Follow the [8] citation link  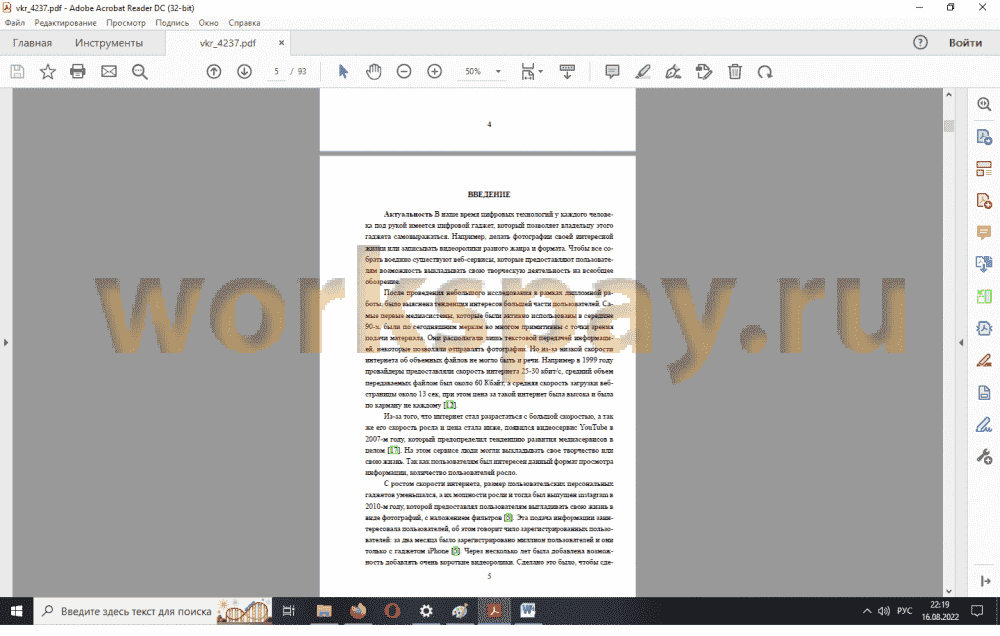[x=508, y=517]
